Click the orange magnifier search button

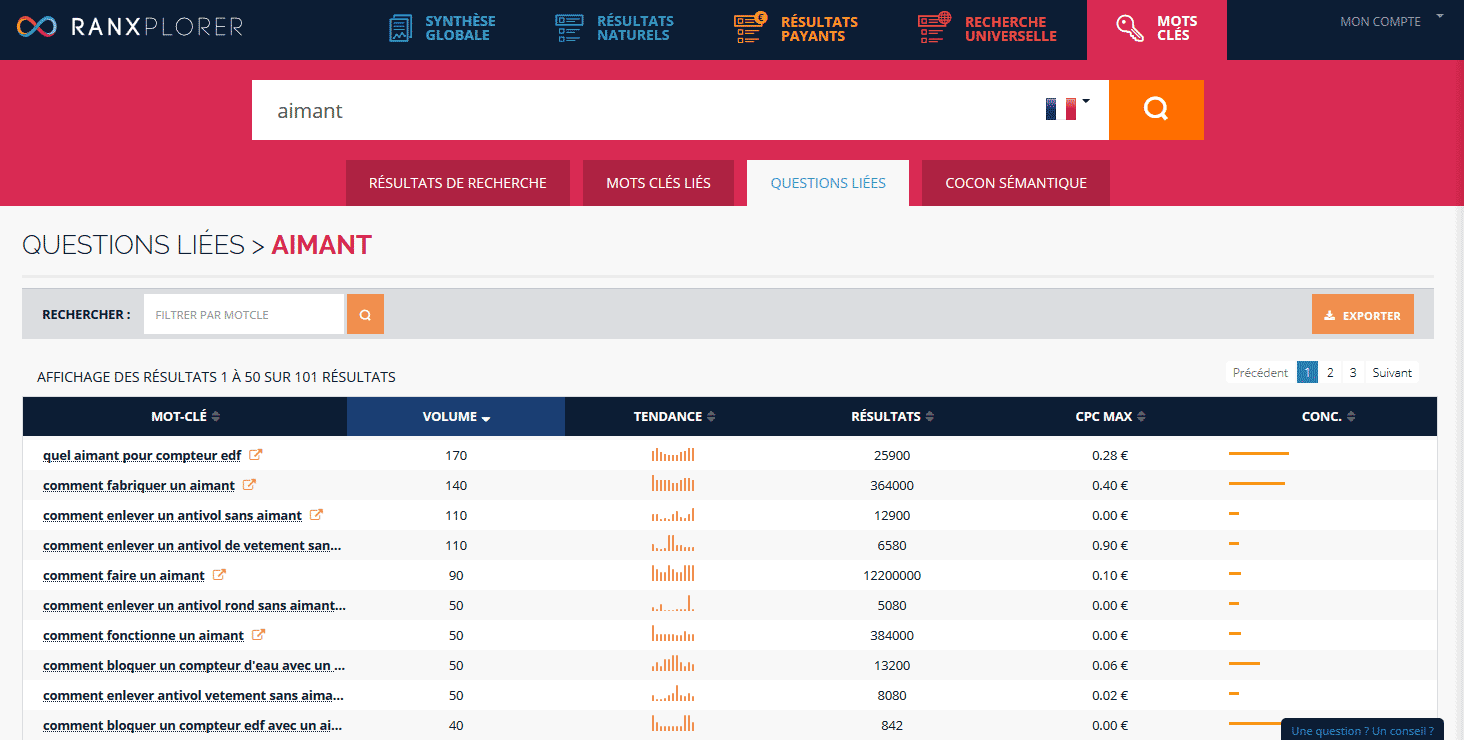pos(1156,110)
